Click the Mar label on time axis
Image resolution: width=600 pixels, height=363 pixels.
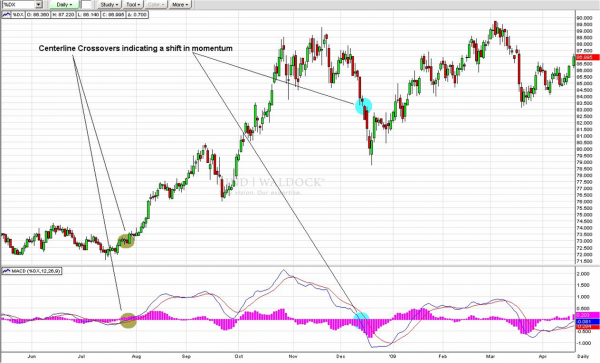point(490,356)
